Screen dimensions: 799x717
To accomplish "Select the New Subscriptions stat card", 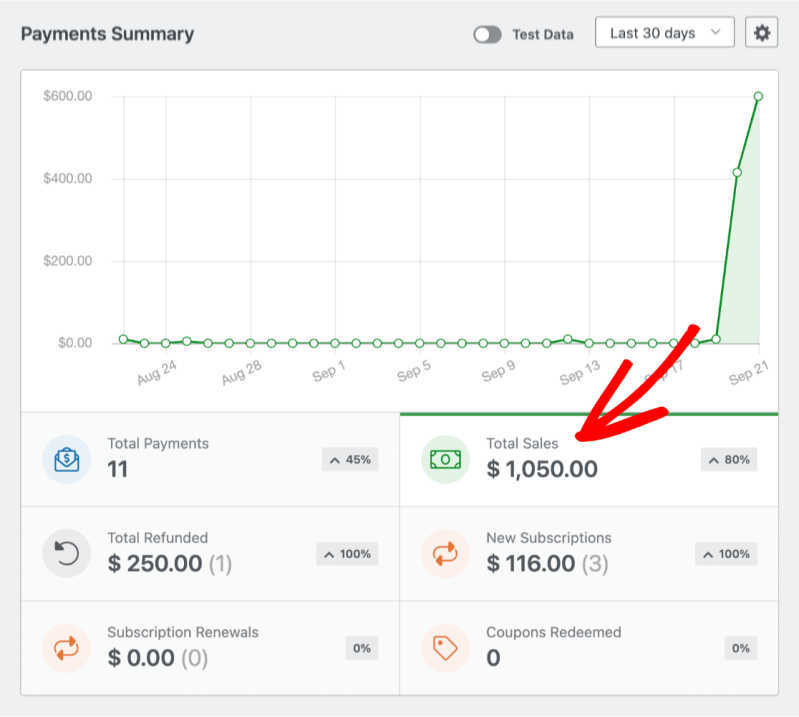I will (589, 554).
